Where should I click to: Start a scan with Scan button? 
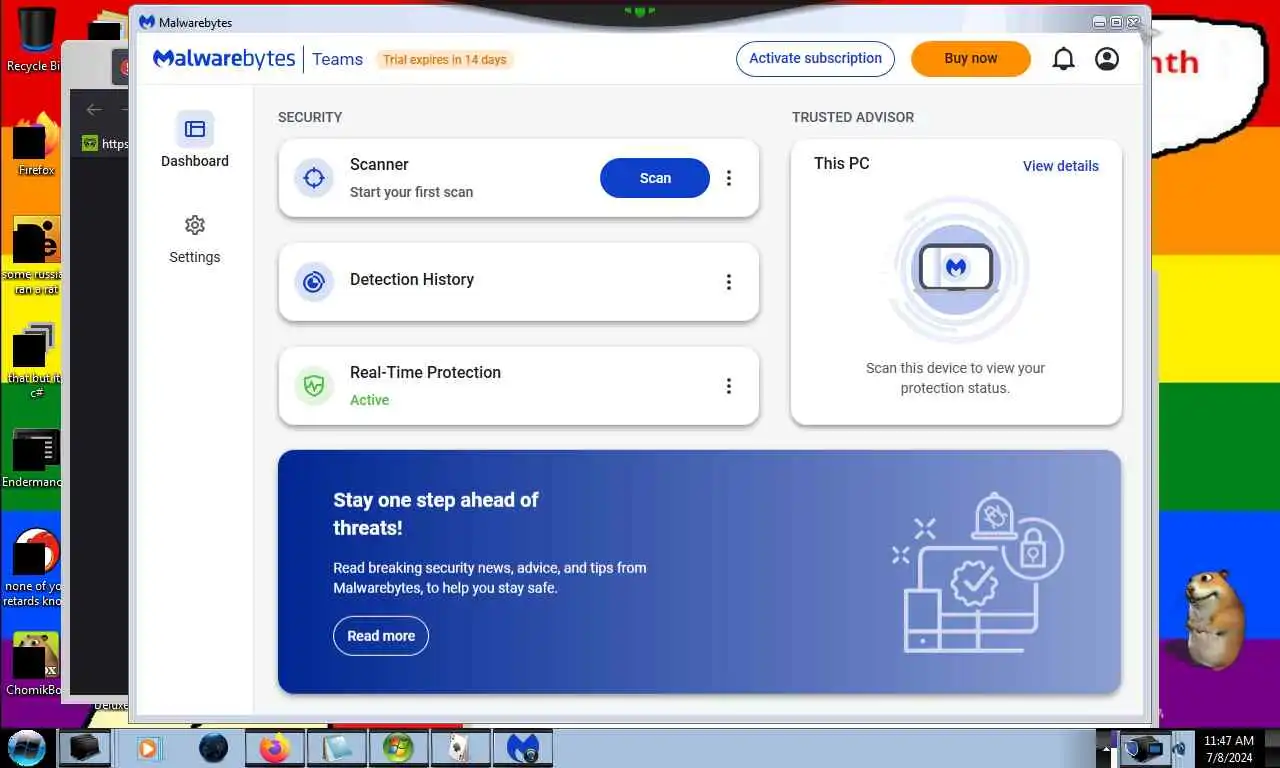(x=655, y=178)
